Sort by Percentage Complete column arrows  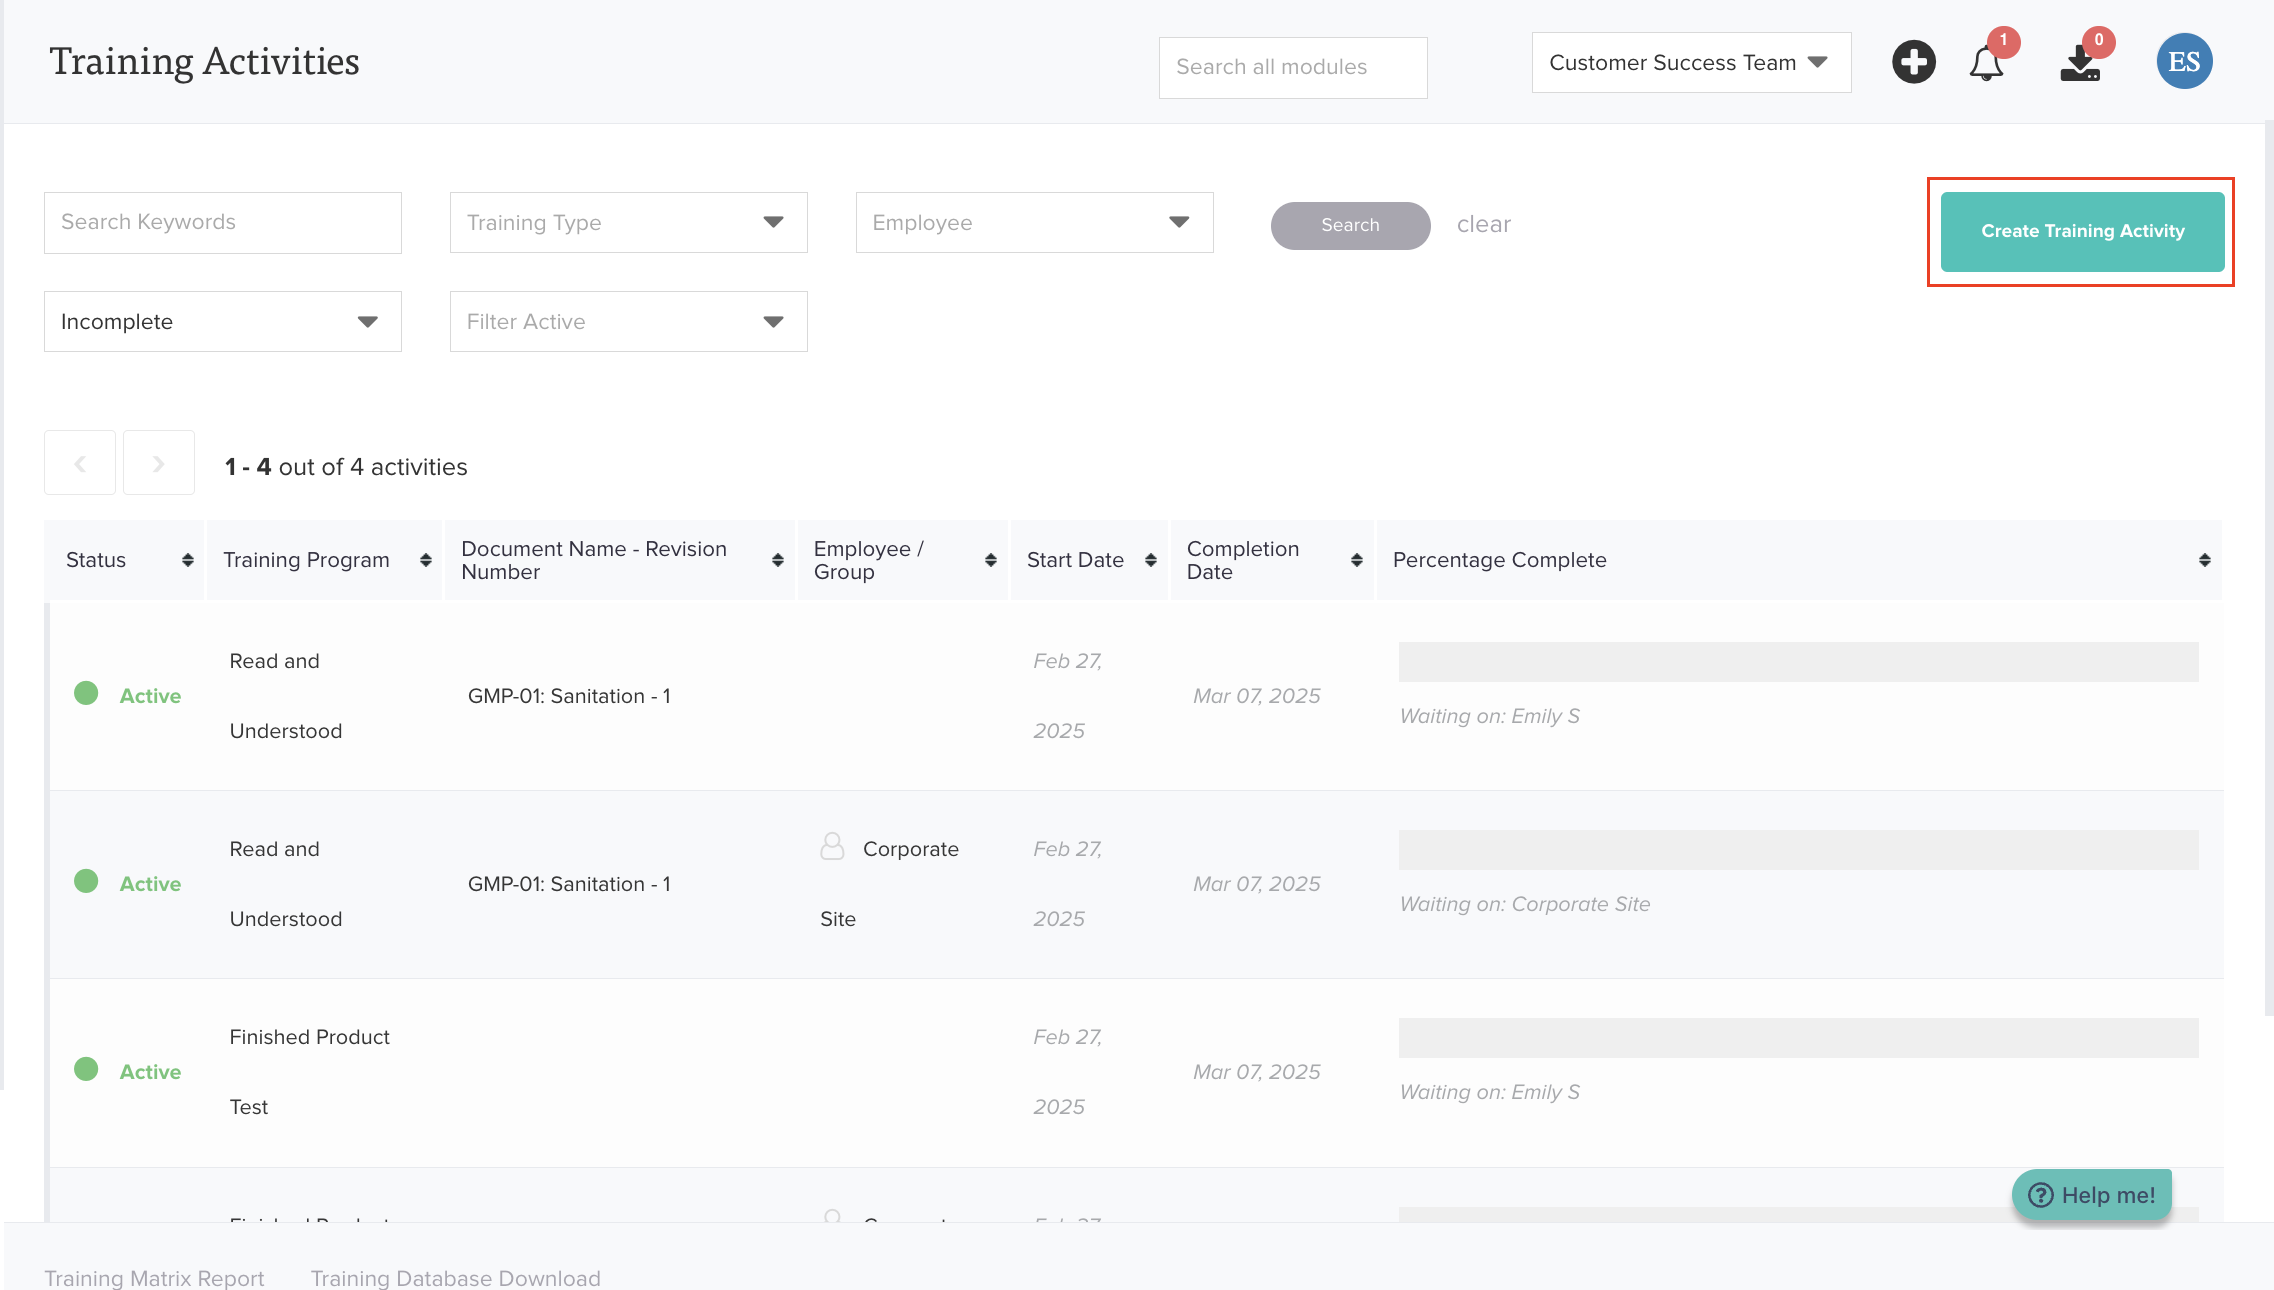[x=2204, y=560]
